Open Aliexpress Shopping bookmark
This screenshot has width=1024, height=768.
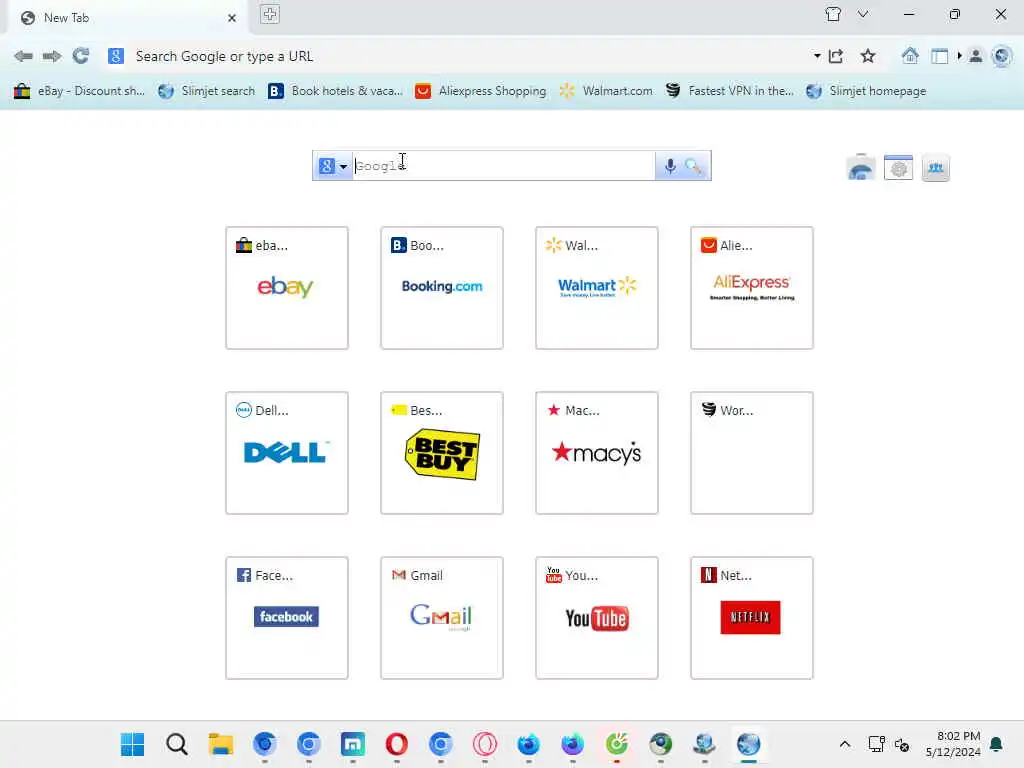tap(481, 91)
